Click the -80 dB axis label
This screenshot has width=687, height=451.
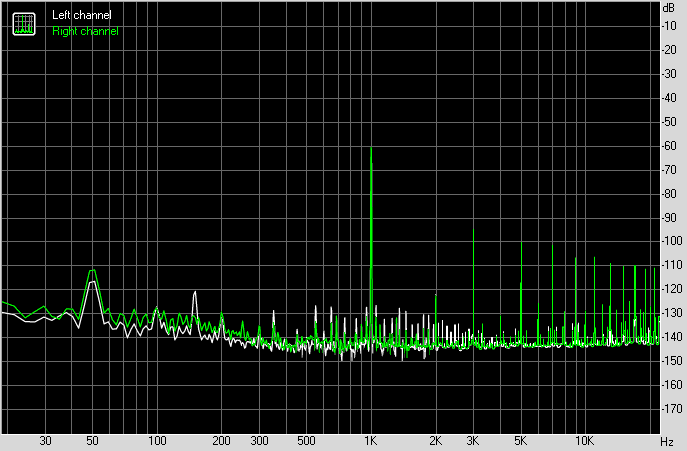pyautogui.click(x=669, y=193)
